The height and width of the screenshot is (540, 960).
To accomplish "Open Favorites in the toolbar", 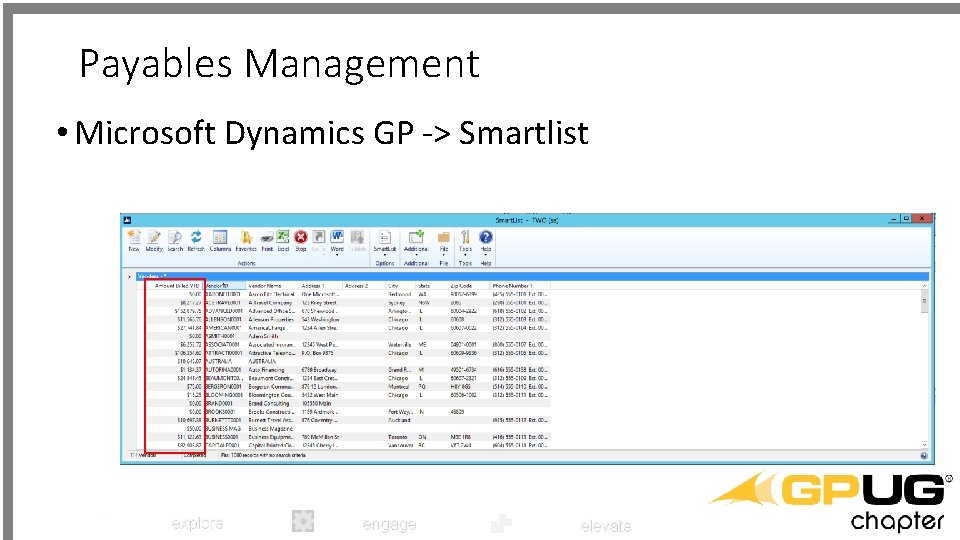I will click(246, 240).
